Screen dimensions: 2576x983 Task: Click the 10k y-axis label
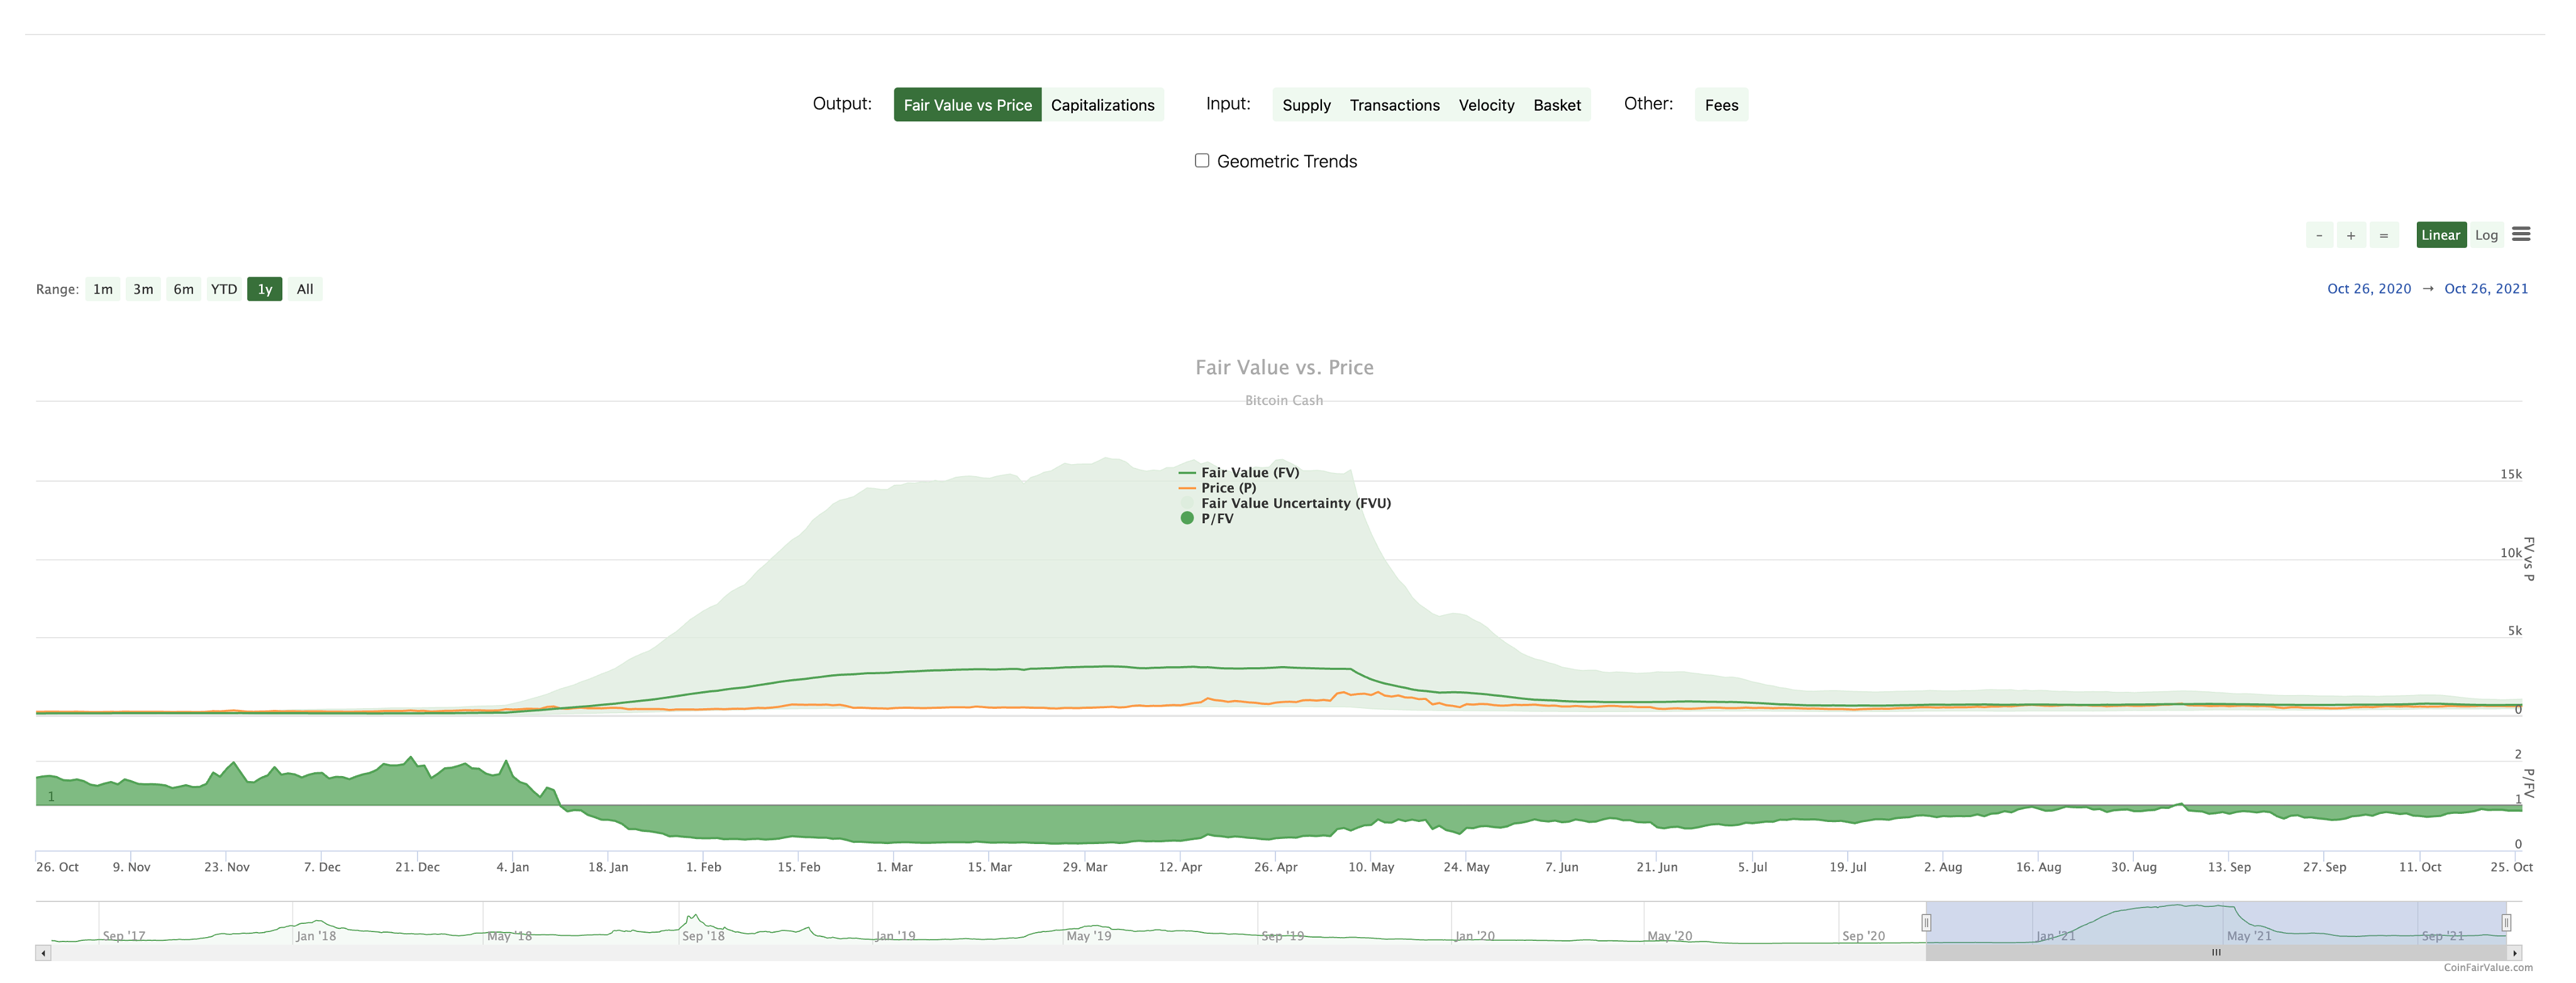click(2511, 553)
